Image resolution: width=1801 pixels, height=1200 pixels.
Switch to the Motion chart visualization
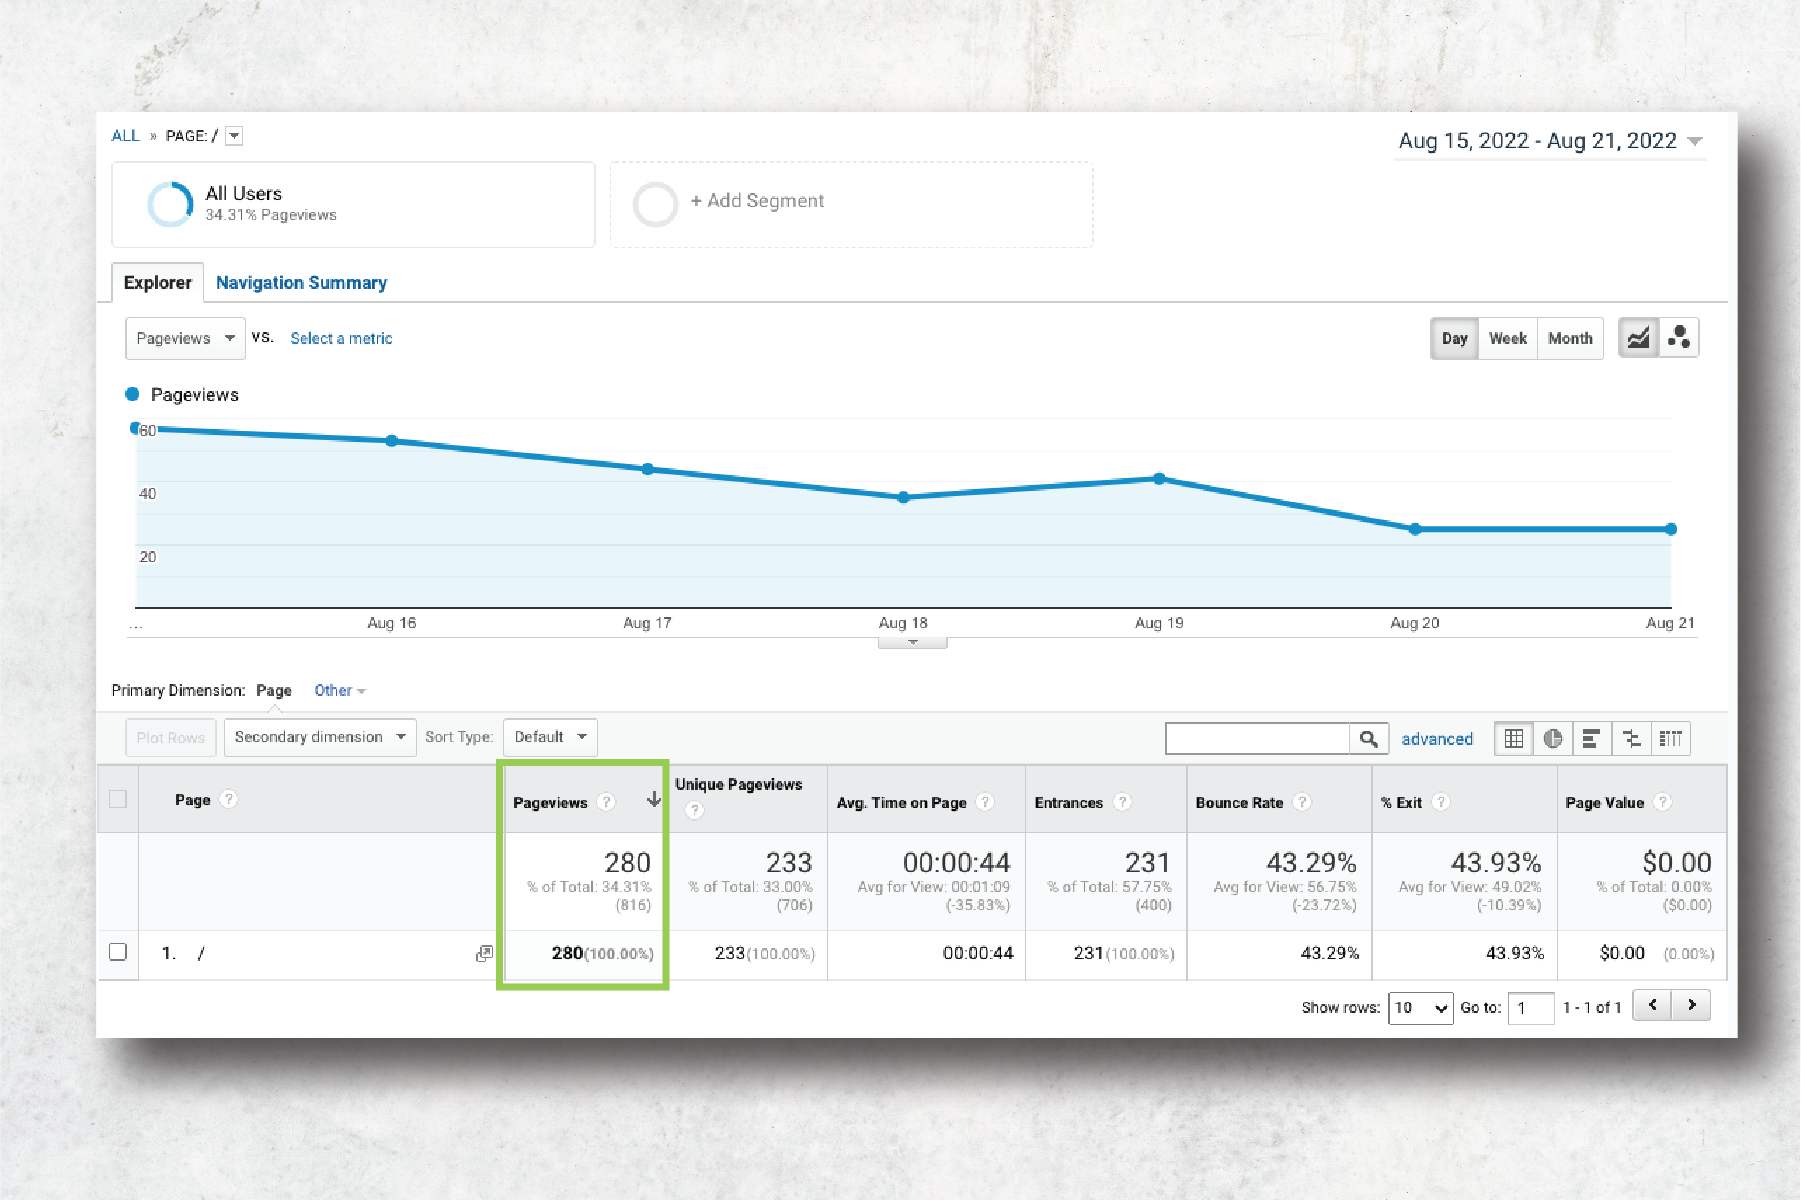point(1679,338)
